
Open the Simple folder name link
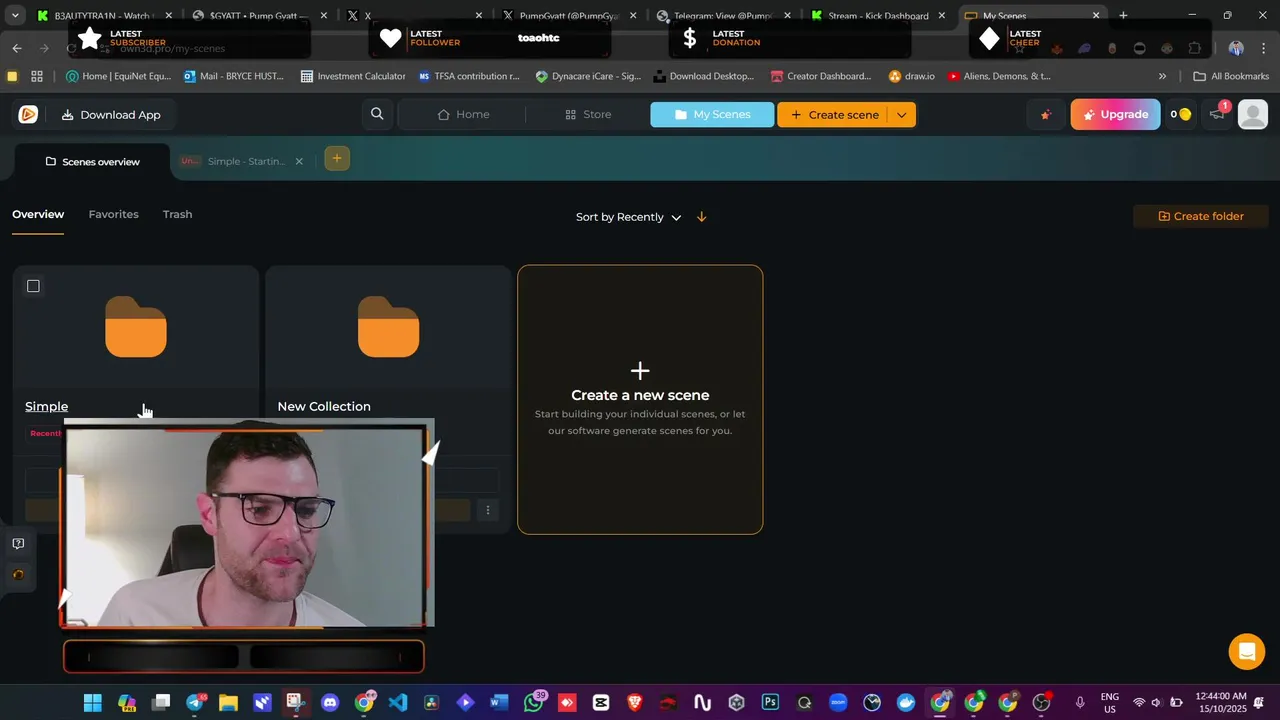46,406
